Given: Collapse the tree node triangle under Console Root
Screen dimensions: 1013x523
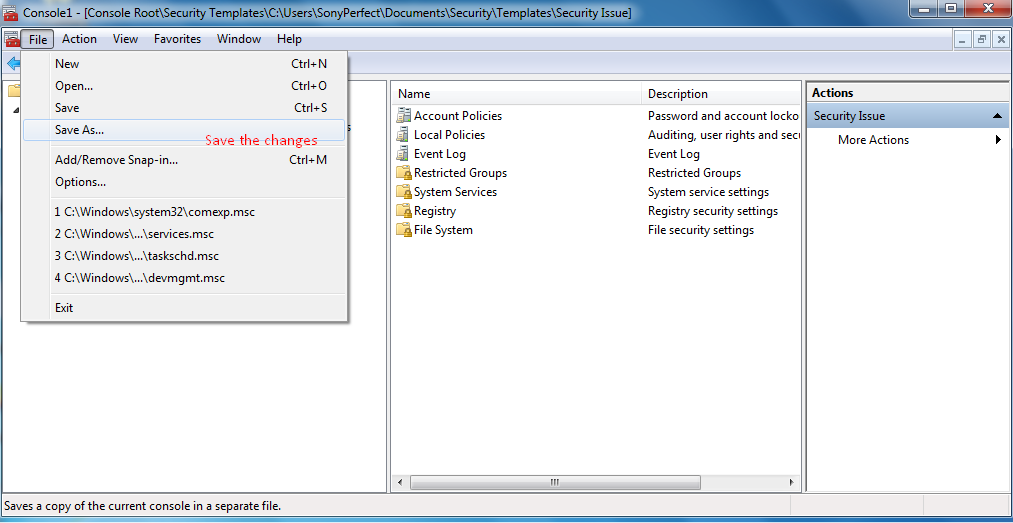Looking at the screenshot, I should coord(15,110).
